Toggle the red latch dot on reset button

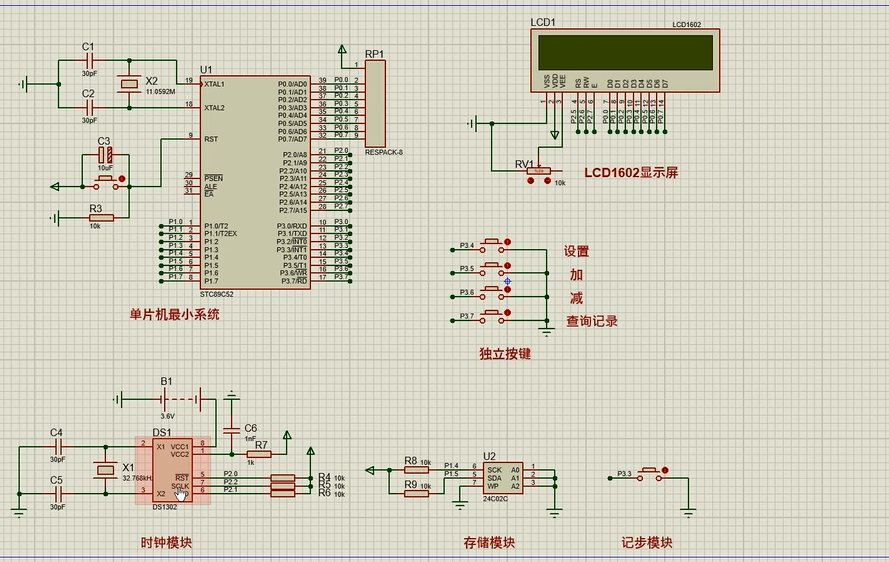click(x=122, y=179)
